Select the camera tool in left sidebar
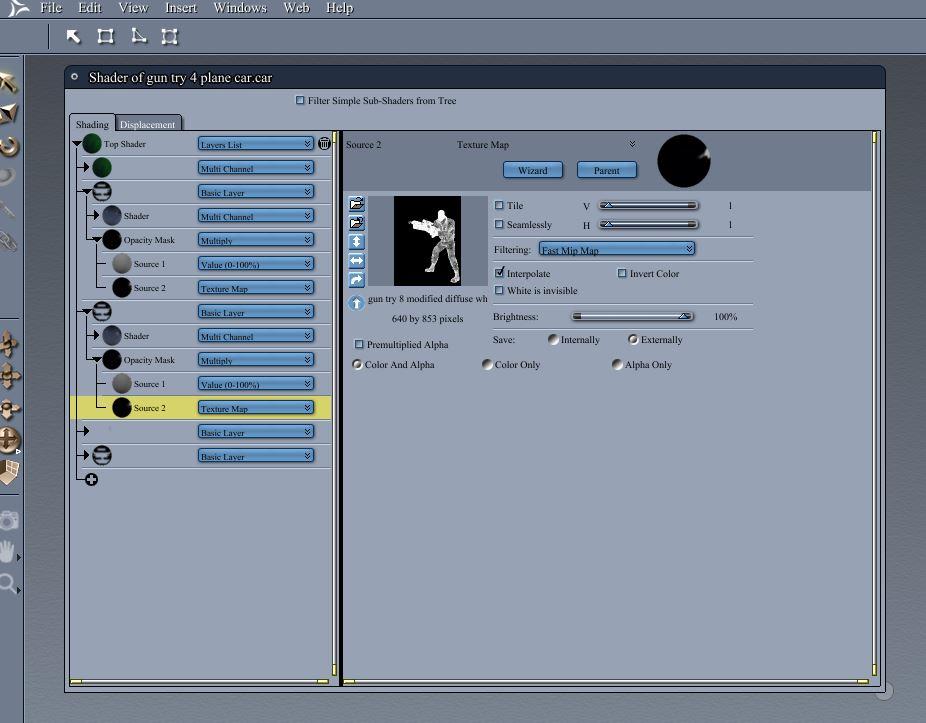 [x=9, y=520]
